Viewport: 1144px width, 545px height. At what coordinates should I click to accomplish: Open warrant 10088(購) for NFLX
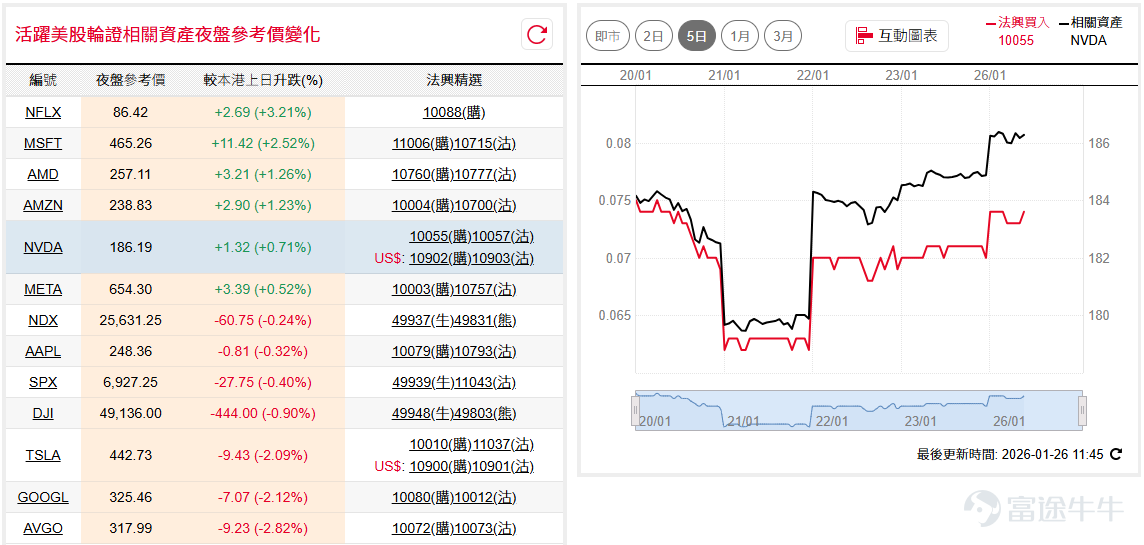click(454, 112)
